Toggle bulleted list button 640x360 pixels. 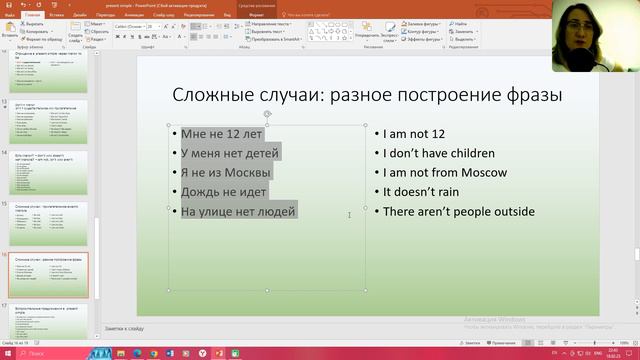pos(196,27)
